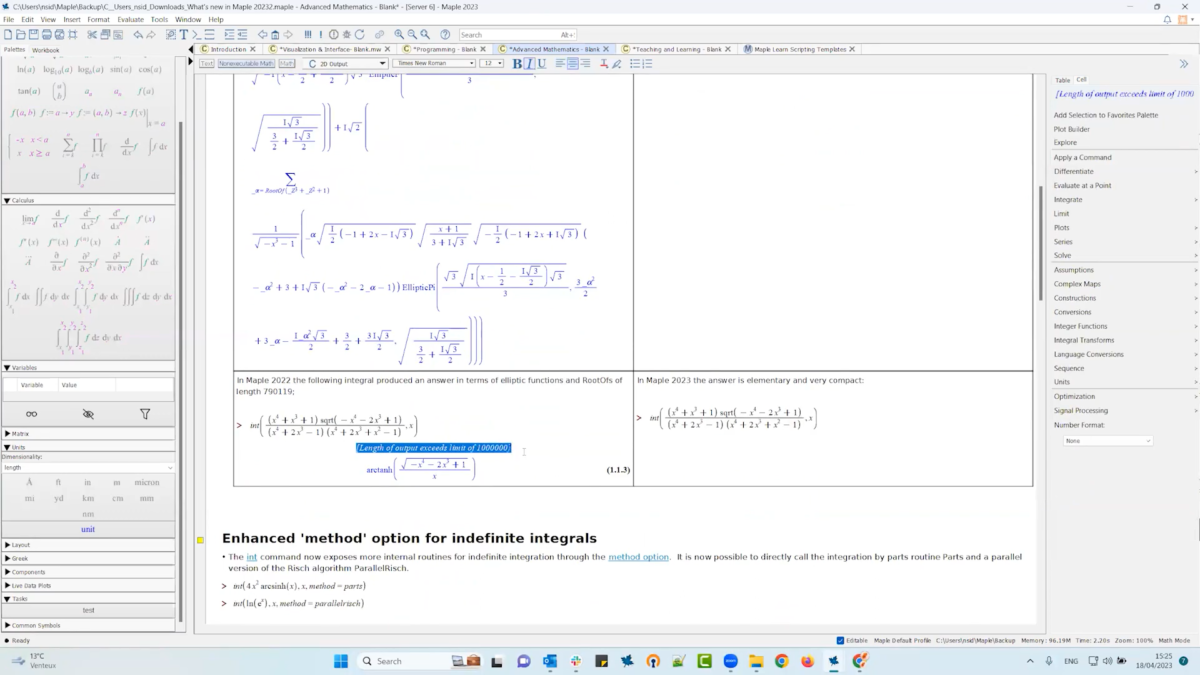Click the filter funnel icon in Variables palette

[145, 414]
